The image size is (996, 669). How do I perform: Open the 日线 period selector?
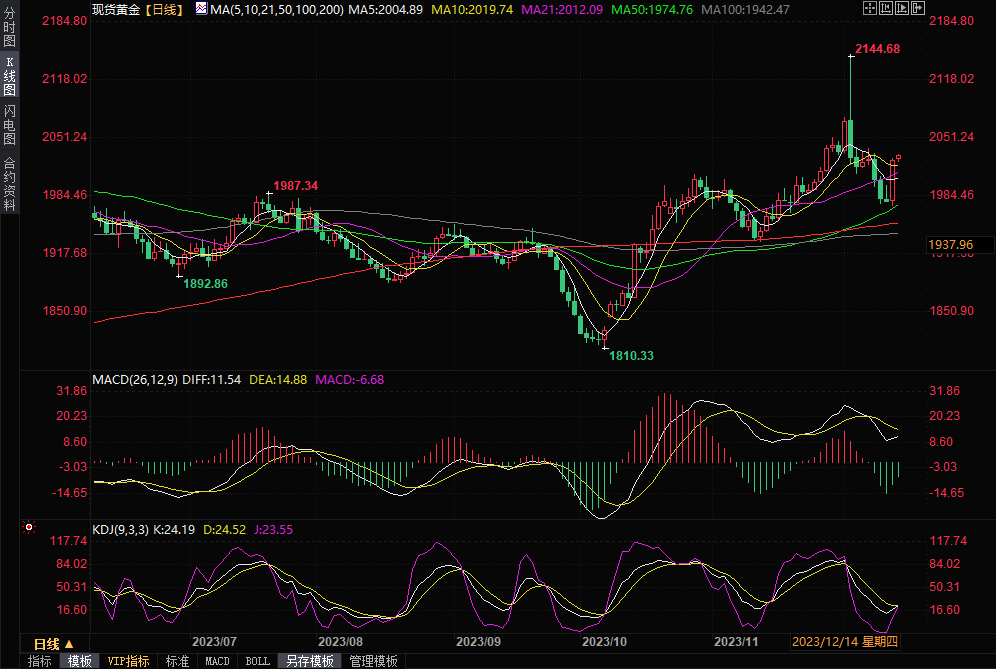coord(53,643)
